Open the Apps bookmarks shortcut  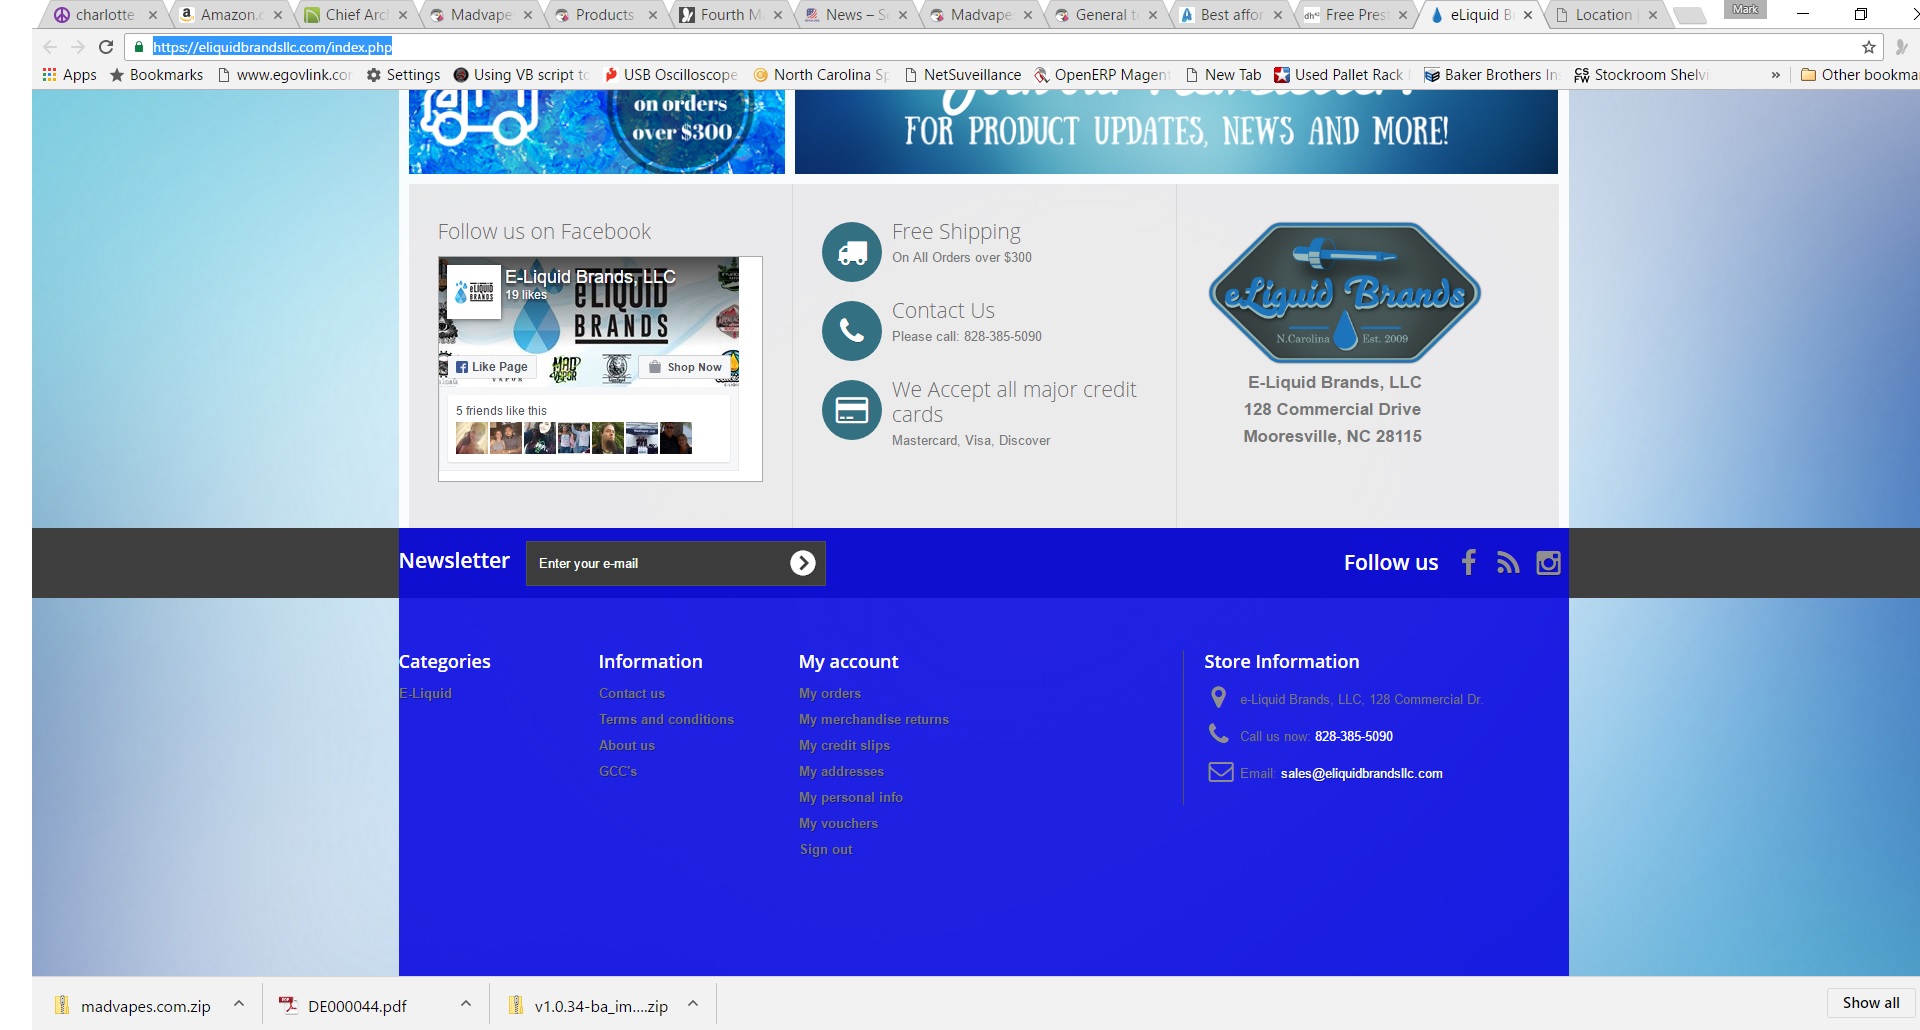coord(69,75)
